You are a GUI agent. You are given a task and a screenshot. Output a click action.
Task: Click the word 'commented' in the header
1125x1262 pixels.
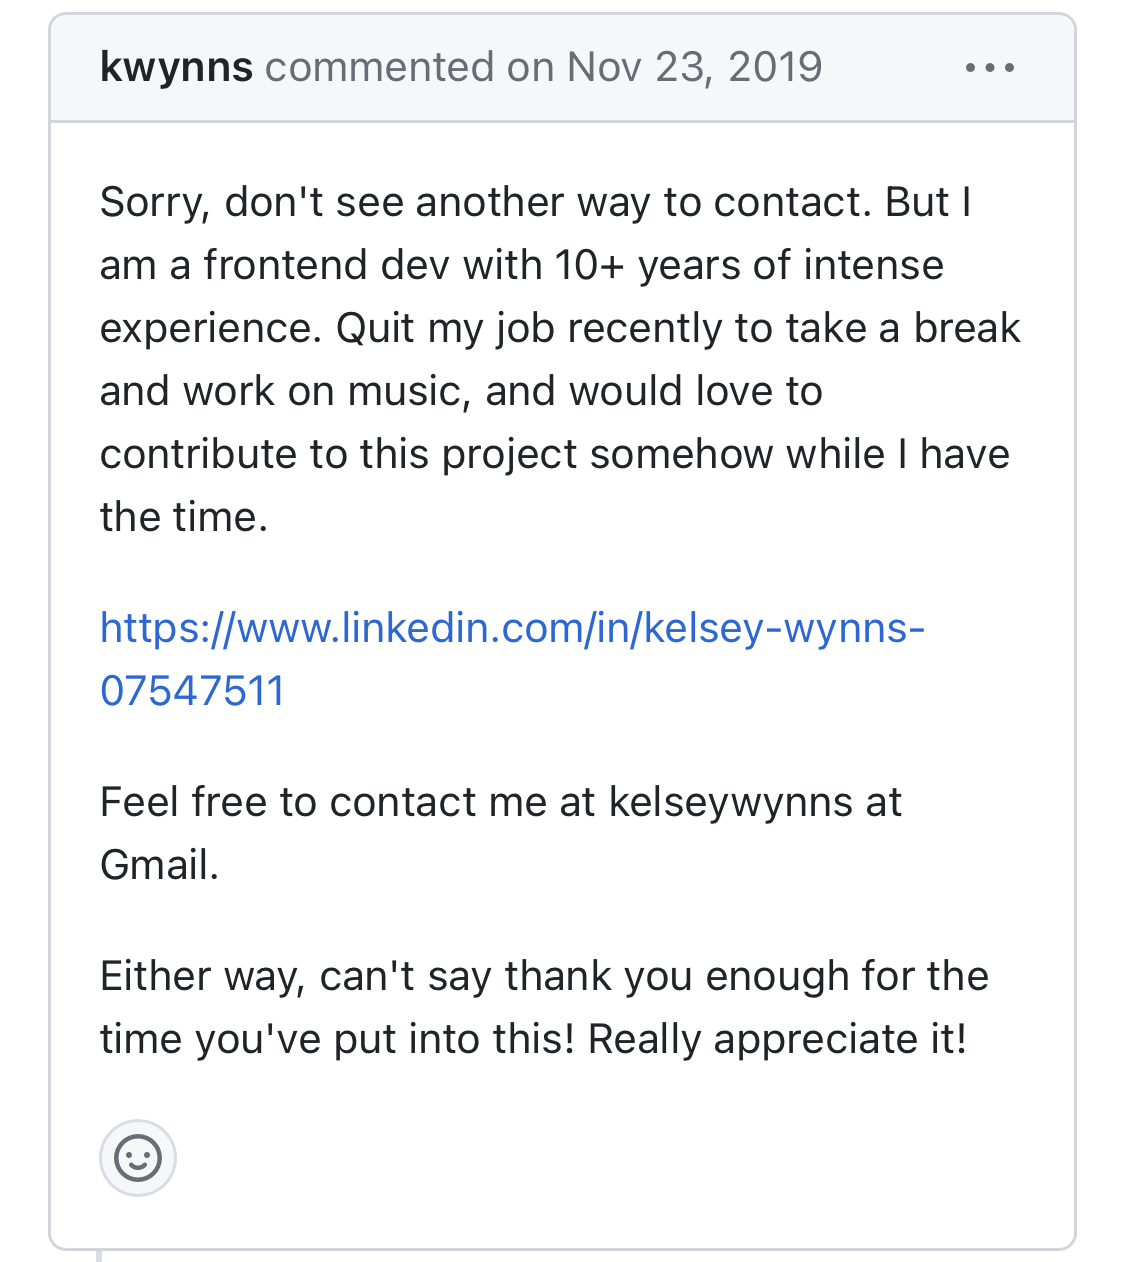(x=380, y=68)
